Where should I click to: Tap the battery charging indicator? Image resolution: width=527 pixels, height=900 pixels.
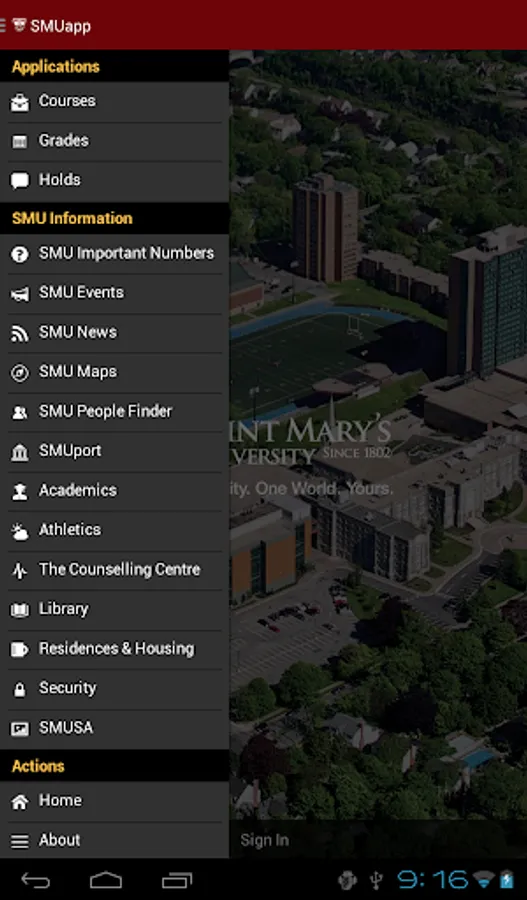point(507,880)
